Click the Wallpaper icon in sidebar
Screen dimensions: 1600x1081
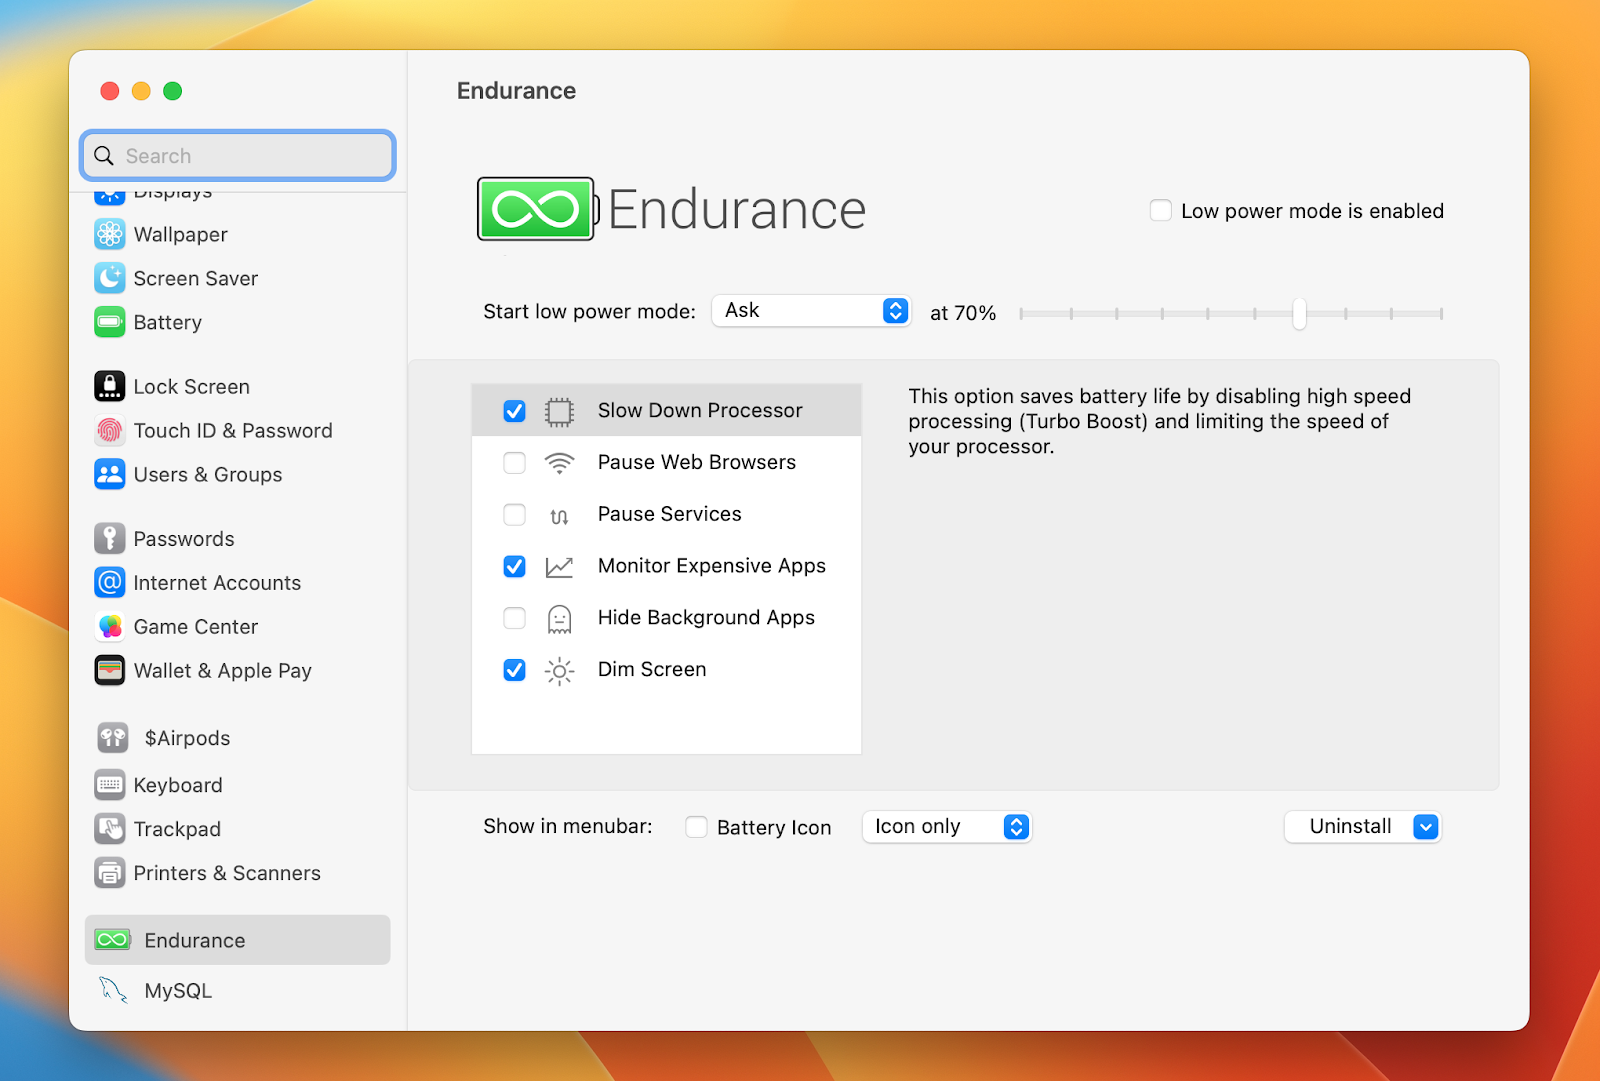(110, 234)
